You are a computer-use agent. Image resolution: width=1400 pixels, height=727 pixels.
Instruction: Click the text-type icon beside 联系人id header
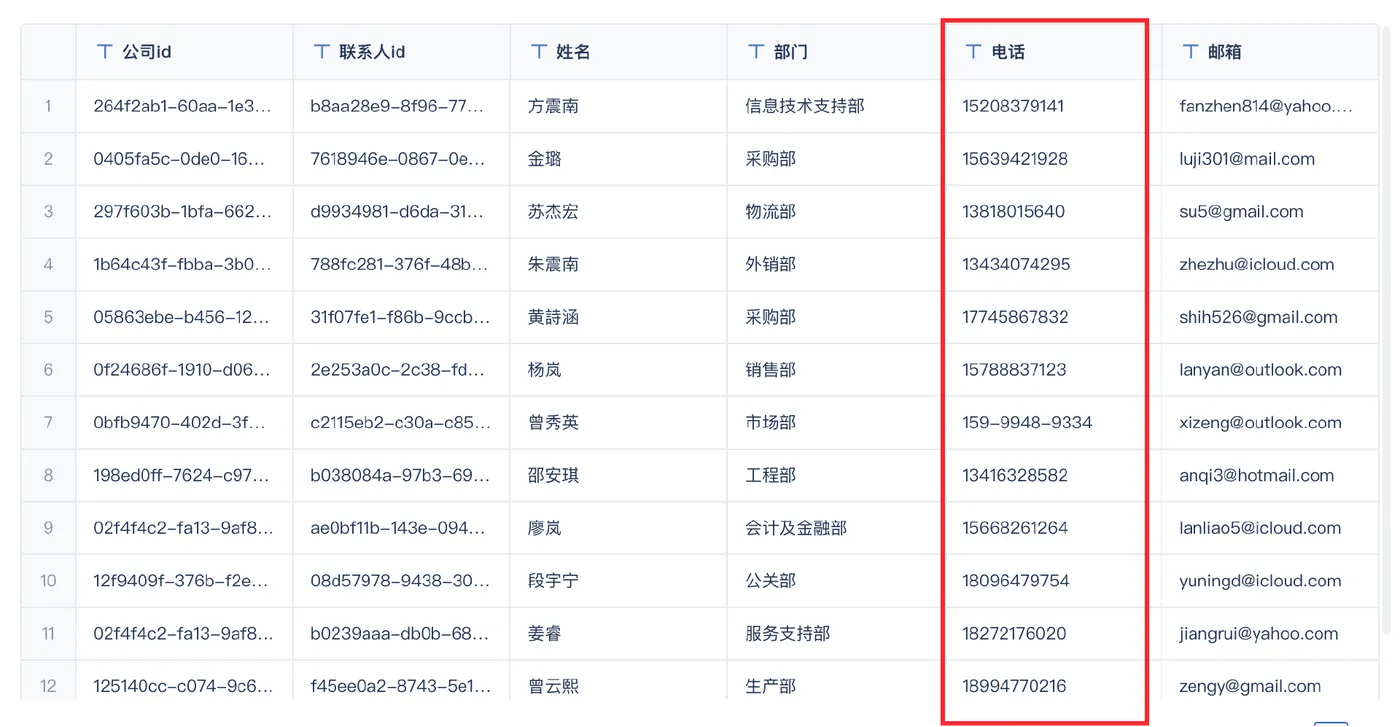[321, 52]
